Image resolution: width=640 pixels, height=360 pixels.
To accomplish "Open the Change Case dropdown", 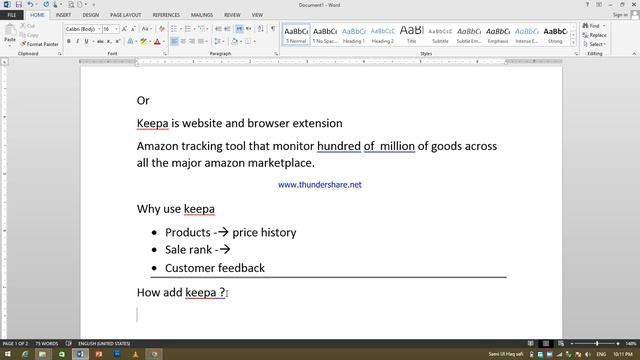I will (147, 29).
